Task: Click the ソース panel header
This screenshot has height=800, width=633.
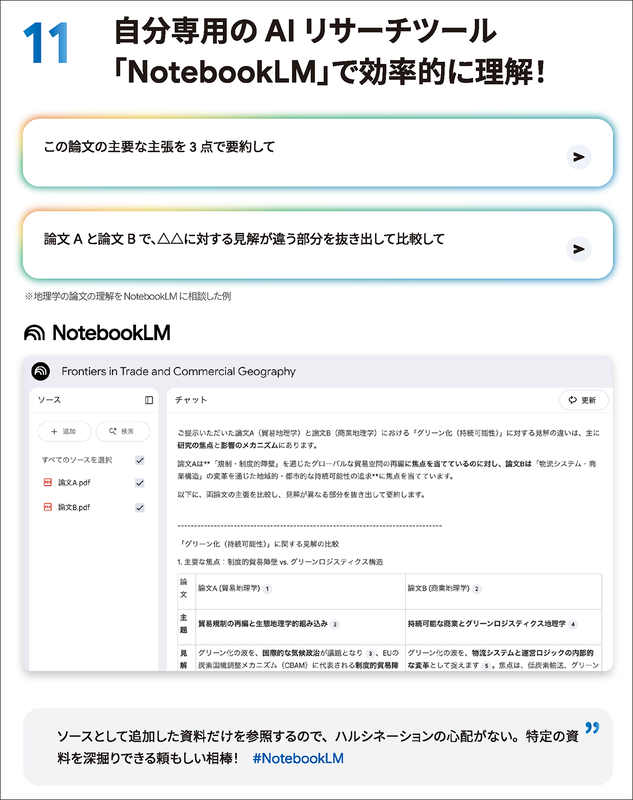Action: pyautogui.click(x=49, y=400)
